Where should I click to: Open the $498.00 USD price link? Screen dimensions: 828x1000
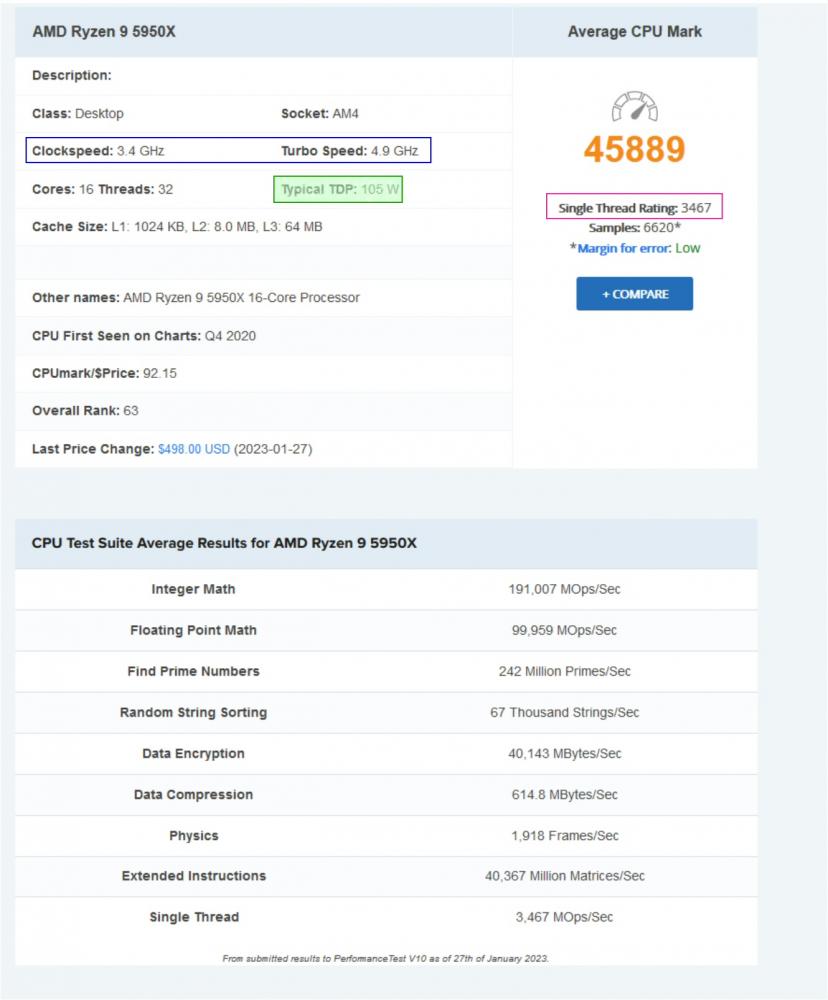pos(194,449)
